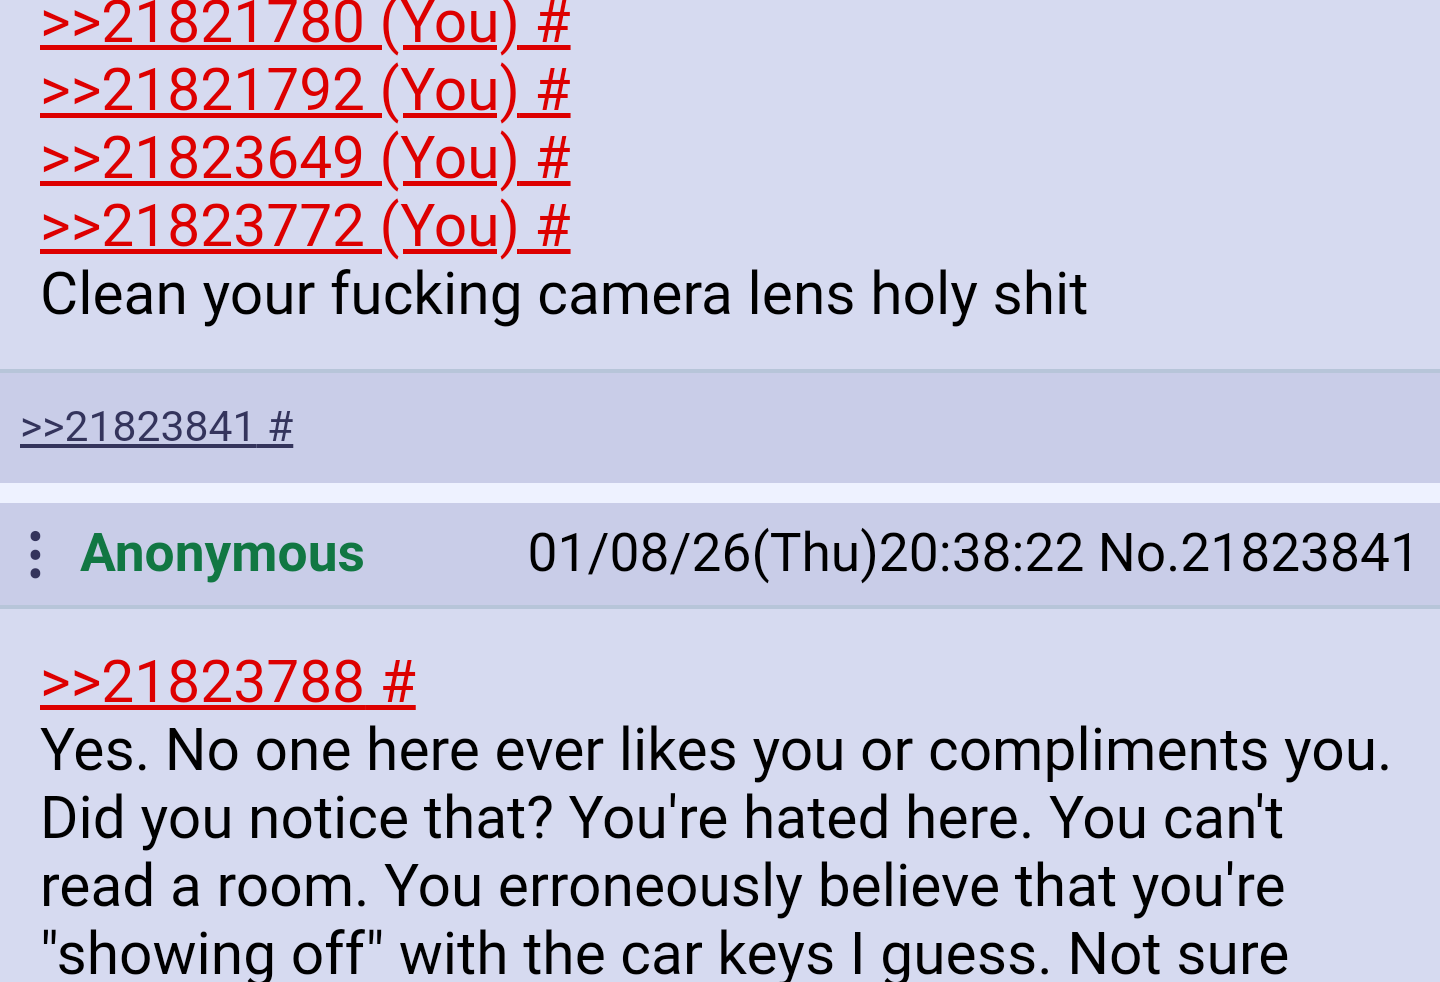Open the >>21823841 backlink reply
1440x982 pixels.
(x=138, y=427)
